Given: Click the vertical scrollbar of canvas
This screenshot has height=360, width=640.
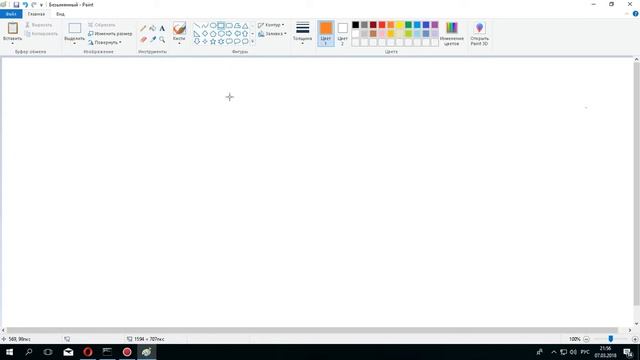Looking at the screenshot, I should click(x=636, y=184).
